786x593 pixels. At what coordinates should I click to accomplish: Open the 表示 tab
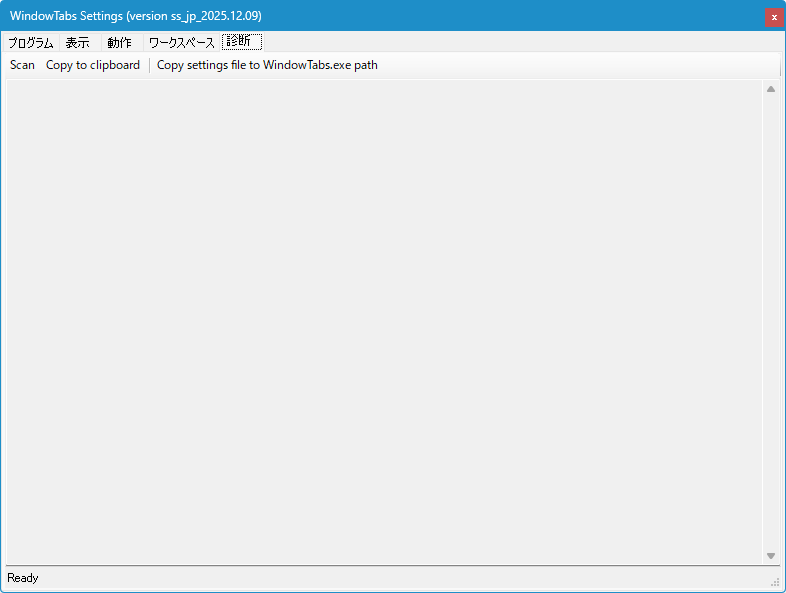tap(80, 43)
